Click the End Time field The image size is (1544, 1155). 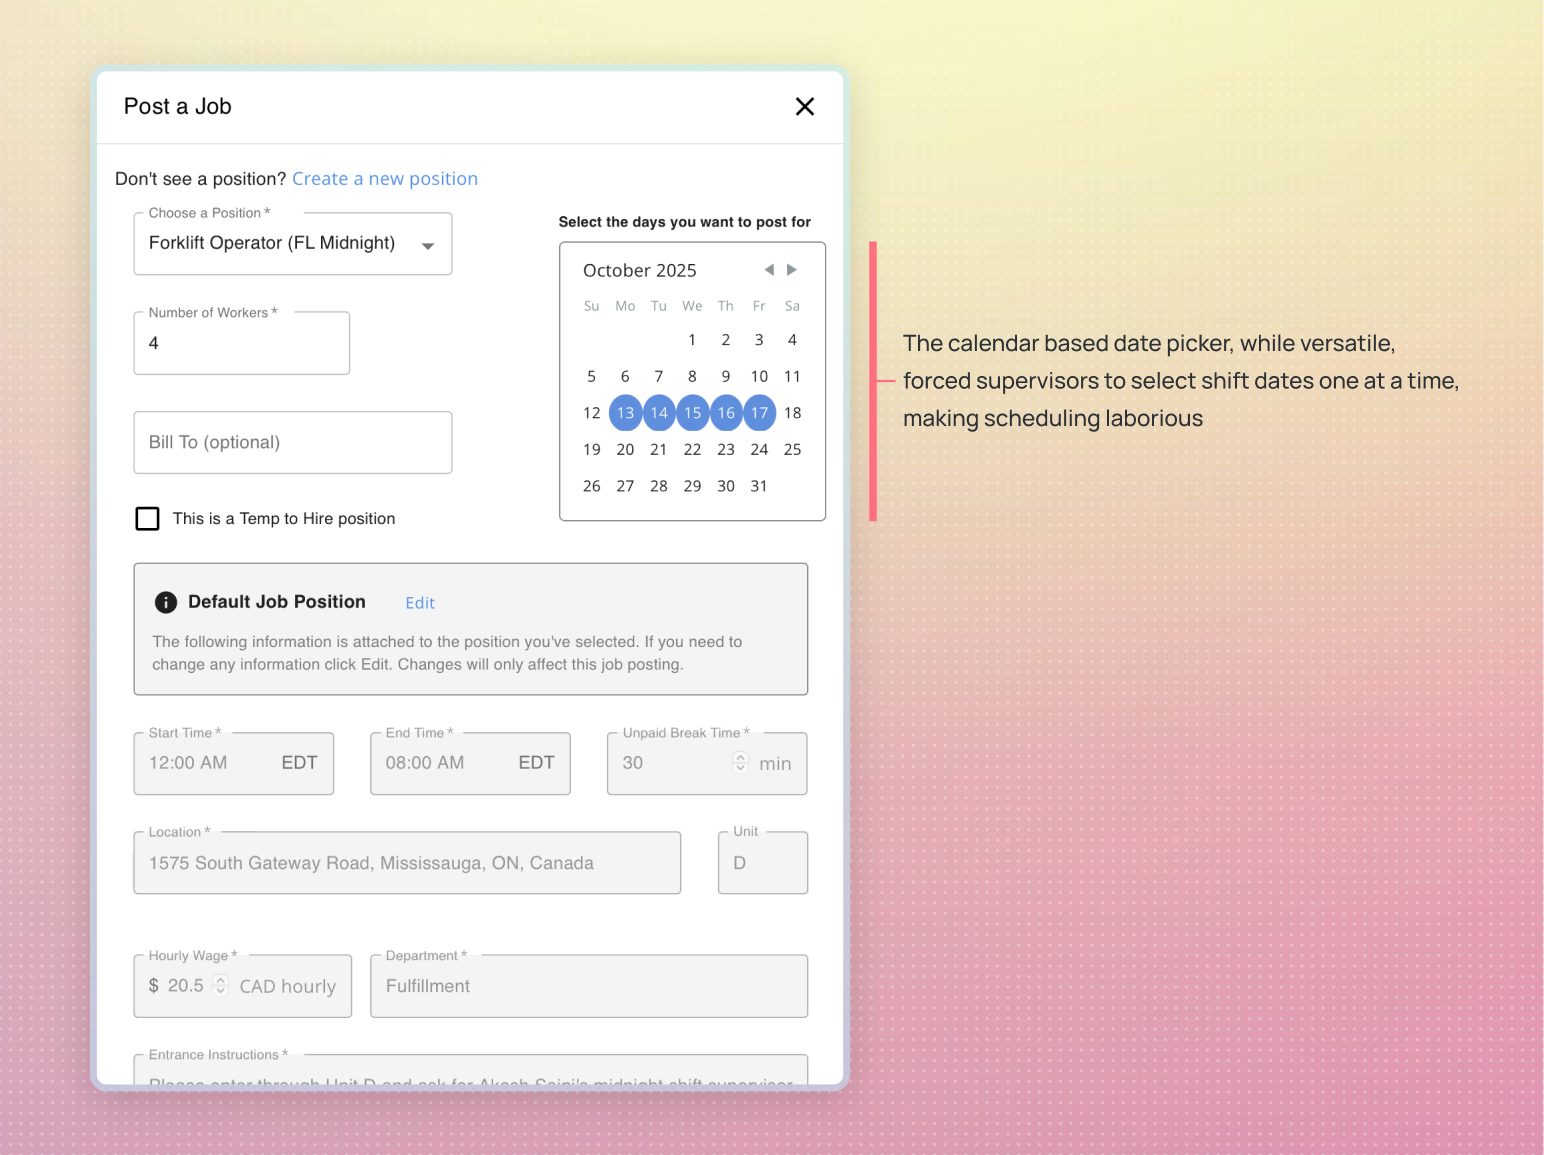click(x=470, y=764)
